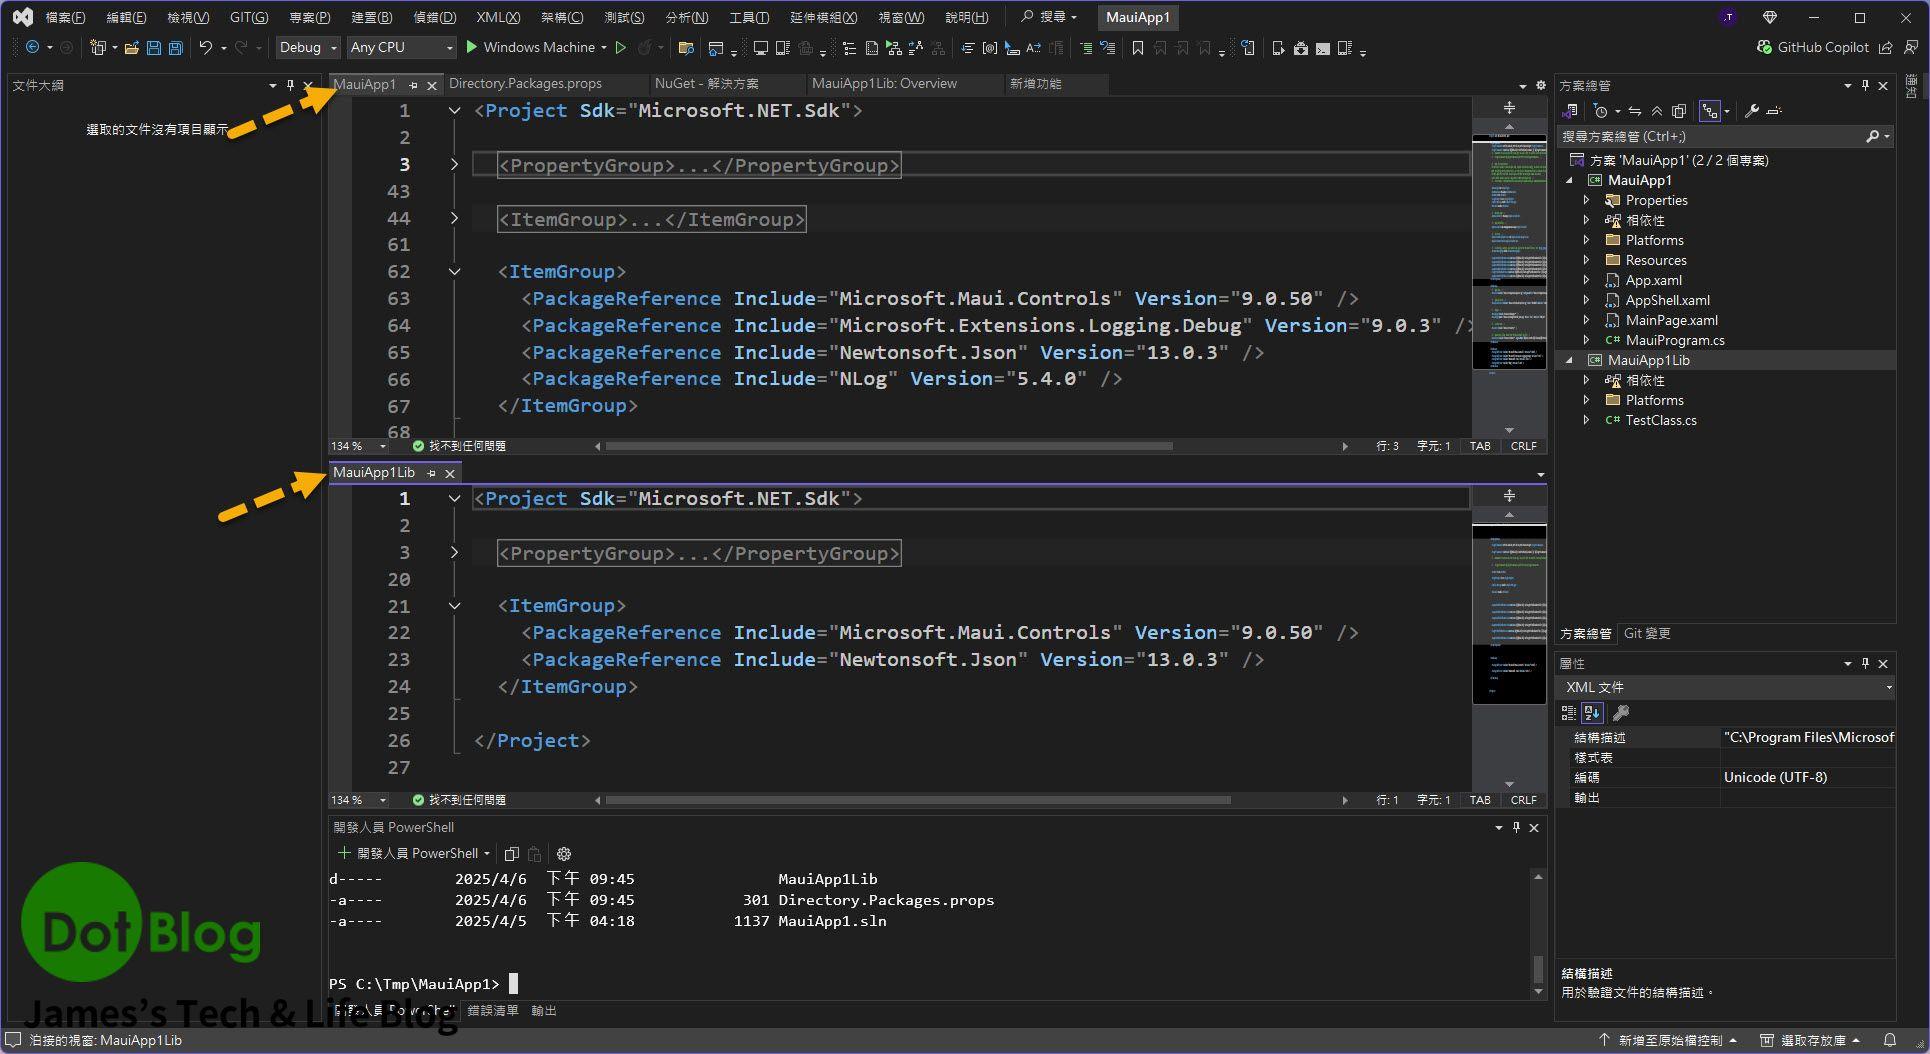Image resolution: width=1930 pixels, height=1054 pixels.
Task: Click Collapse All in Solution Explorer toolbar
Action: tap(1657, 111)
